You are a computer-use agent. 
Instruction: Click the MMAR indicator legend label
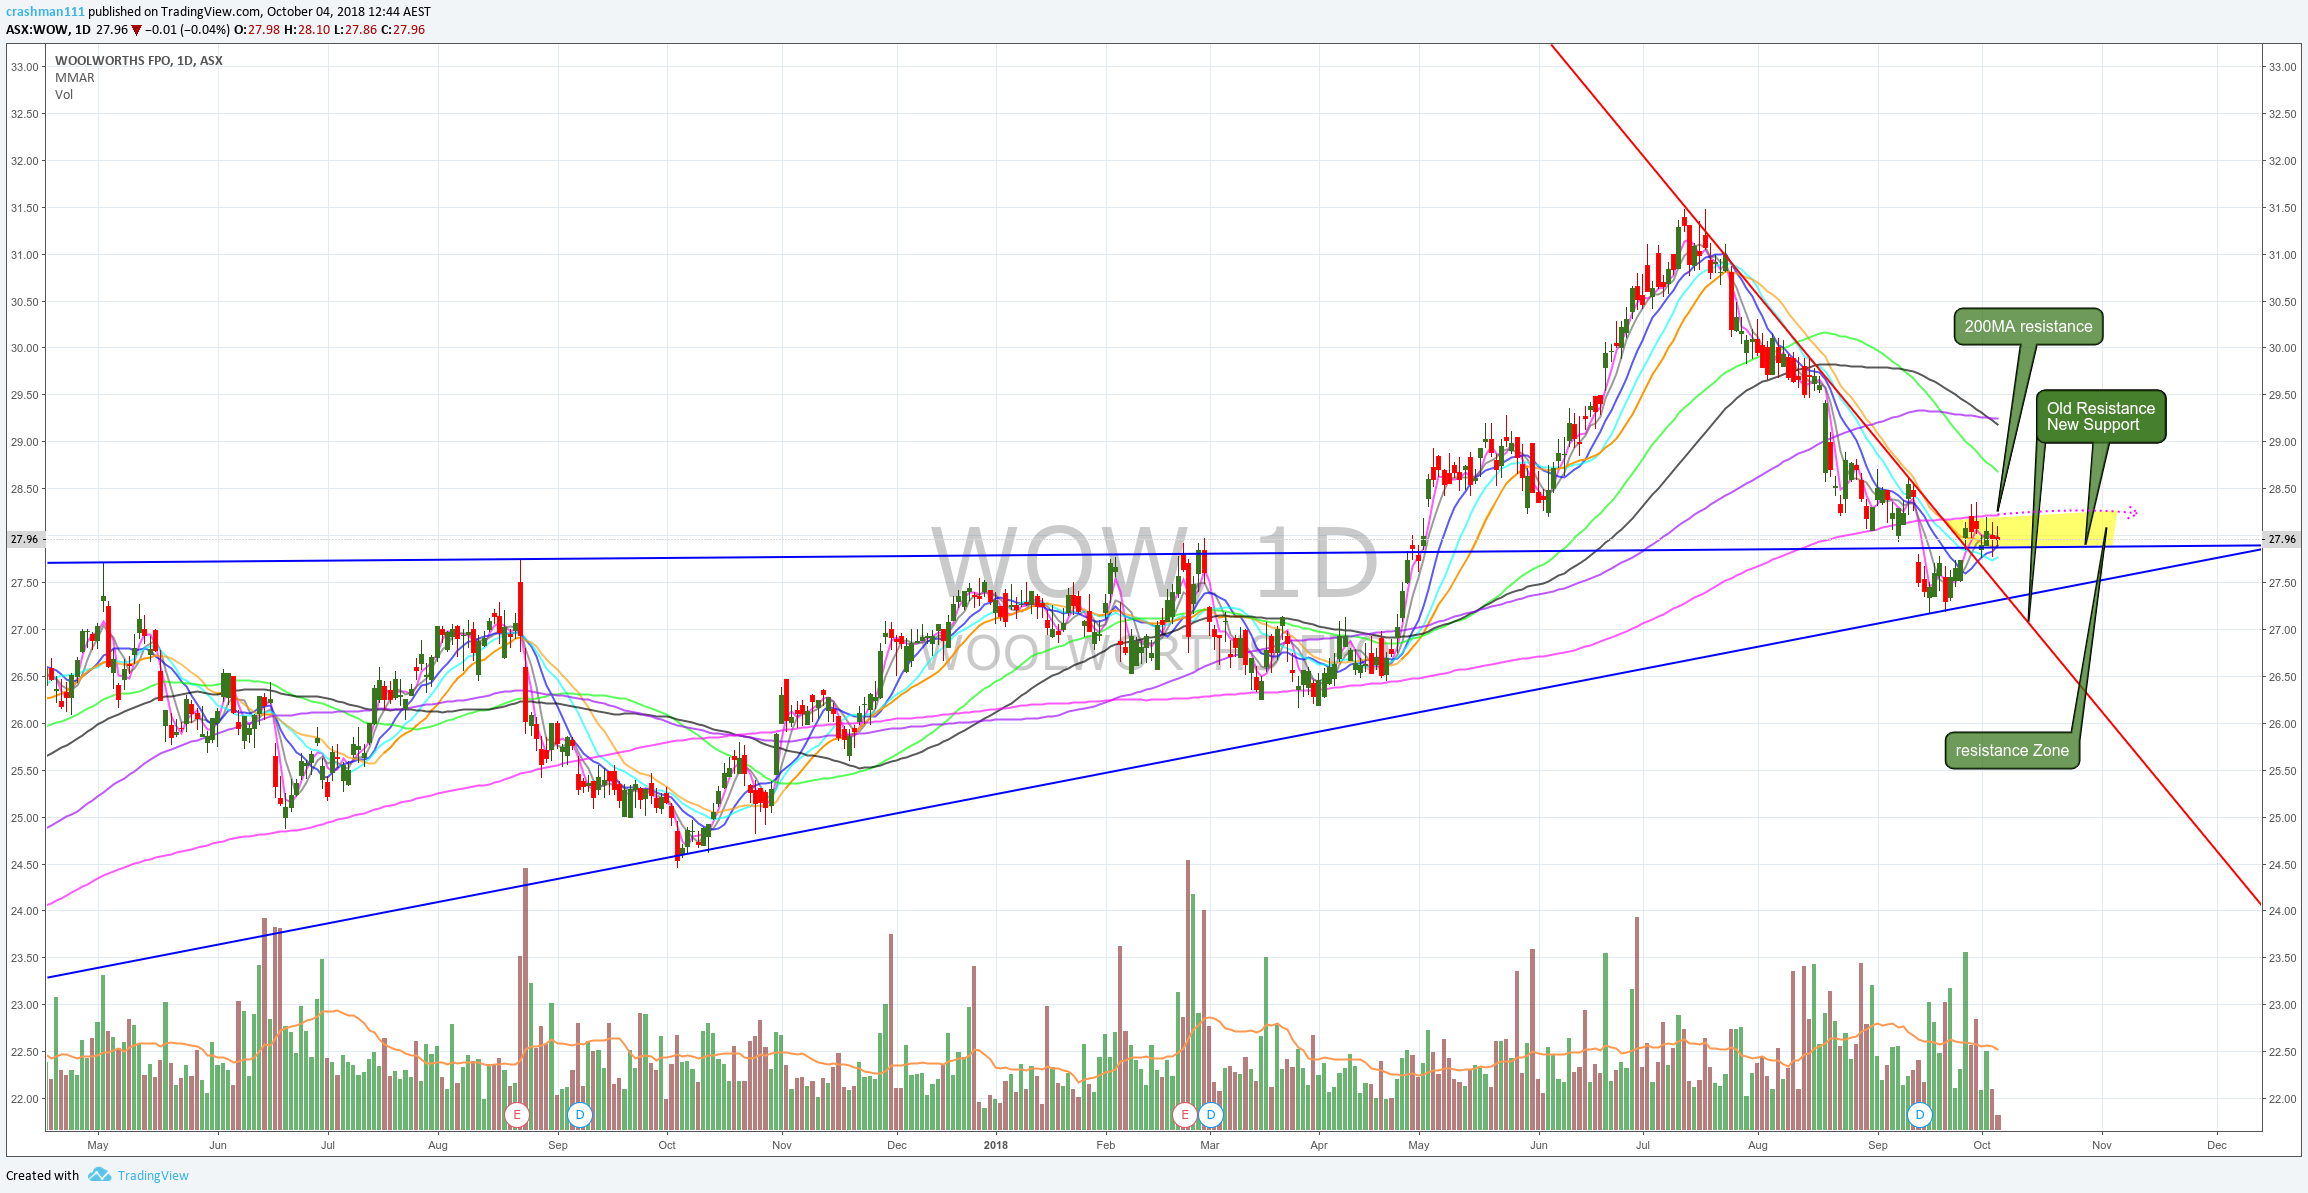coord(75,78)
